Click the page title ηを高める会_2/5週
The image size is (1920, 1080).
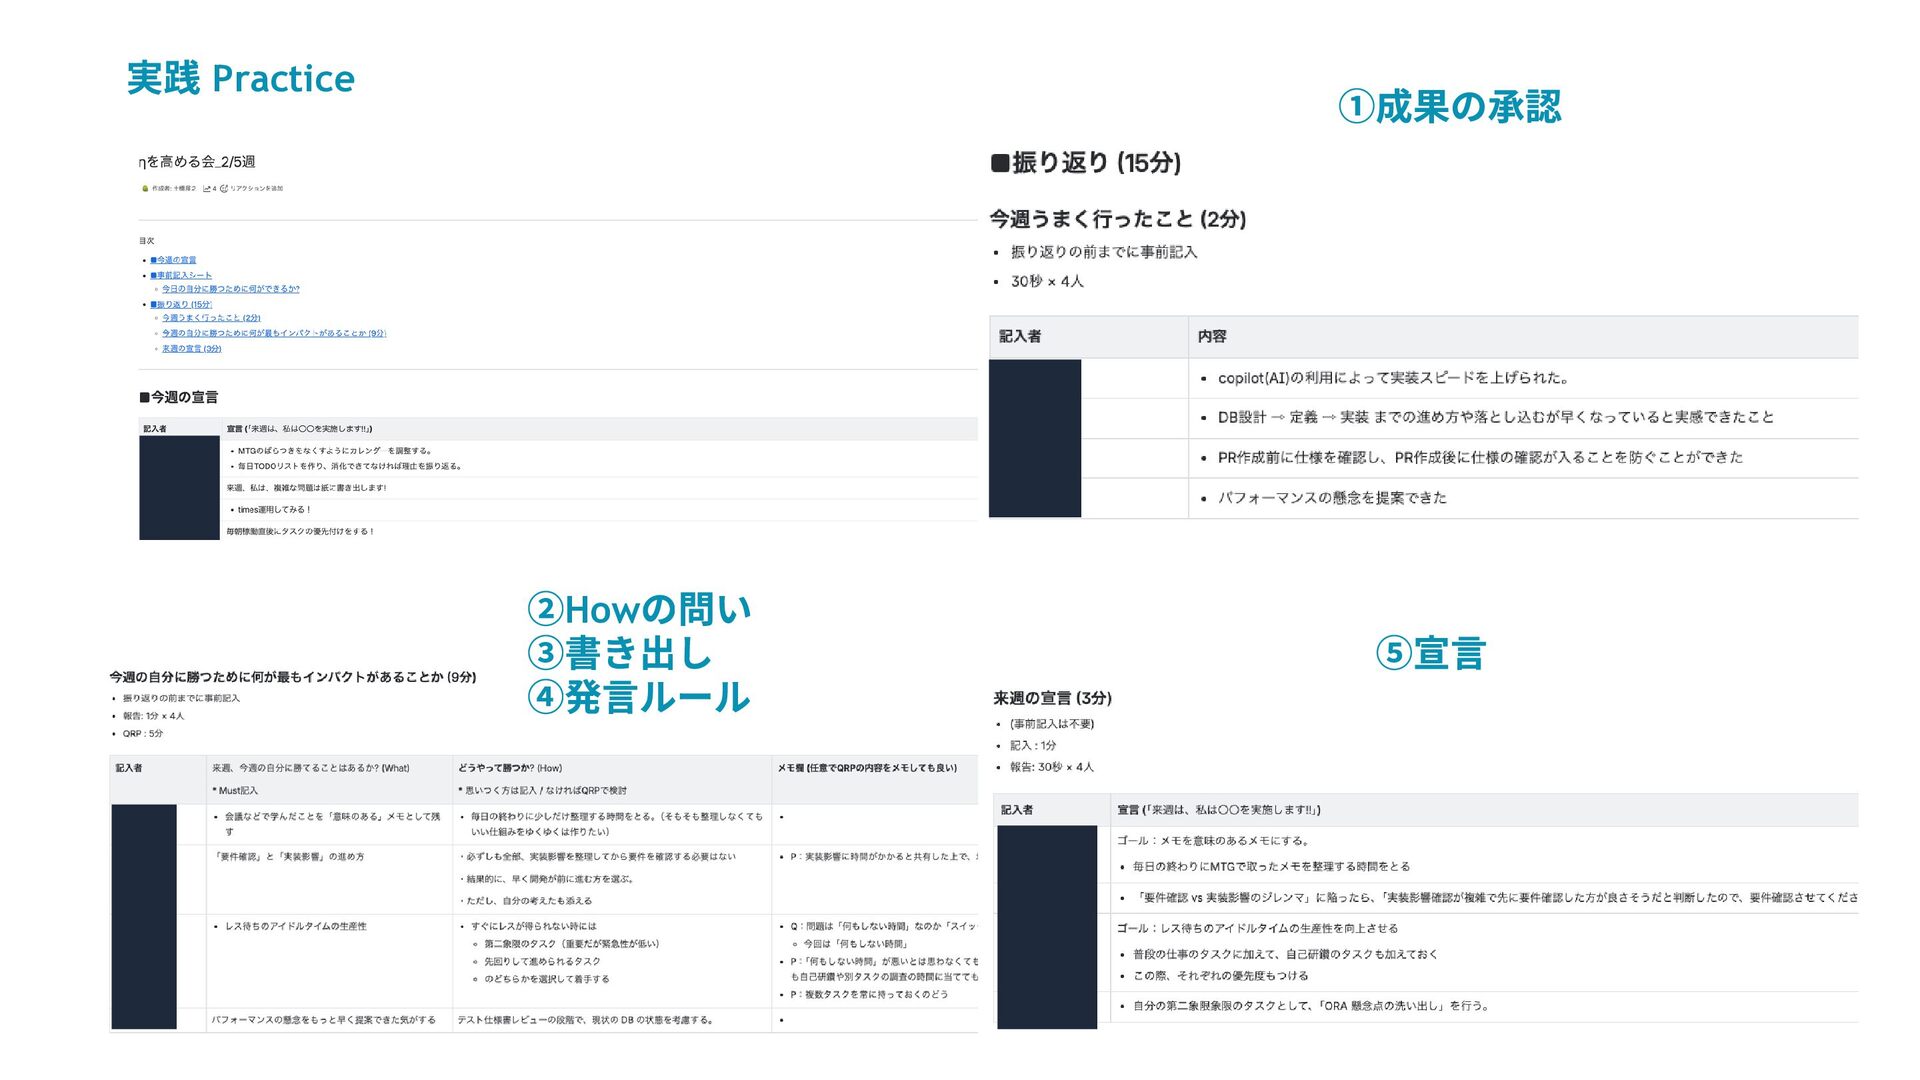(197, 162)
